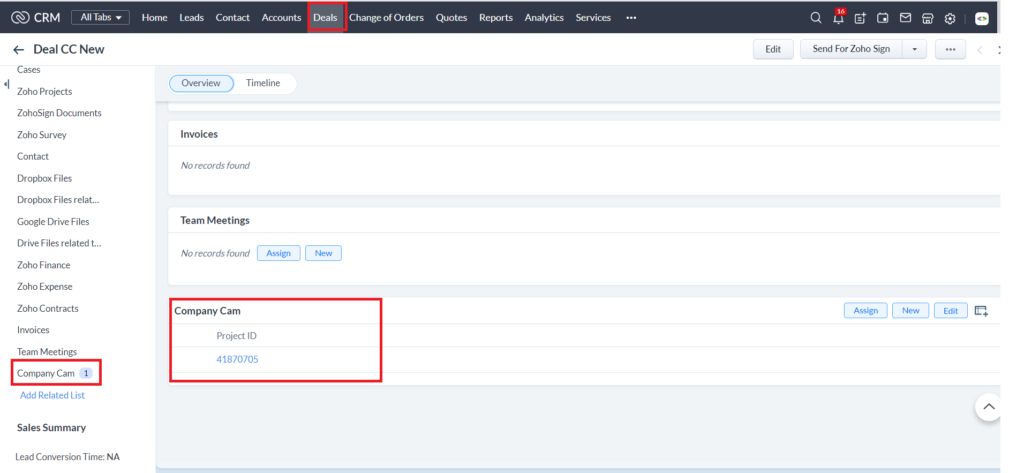Viewport: 1024px width, 473px height.
Task: Select Zoho Projects in sidebar
Action: 44,91
